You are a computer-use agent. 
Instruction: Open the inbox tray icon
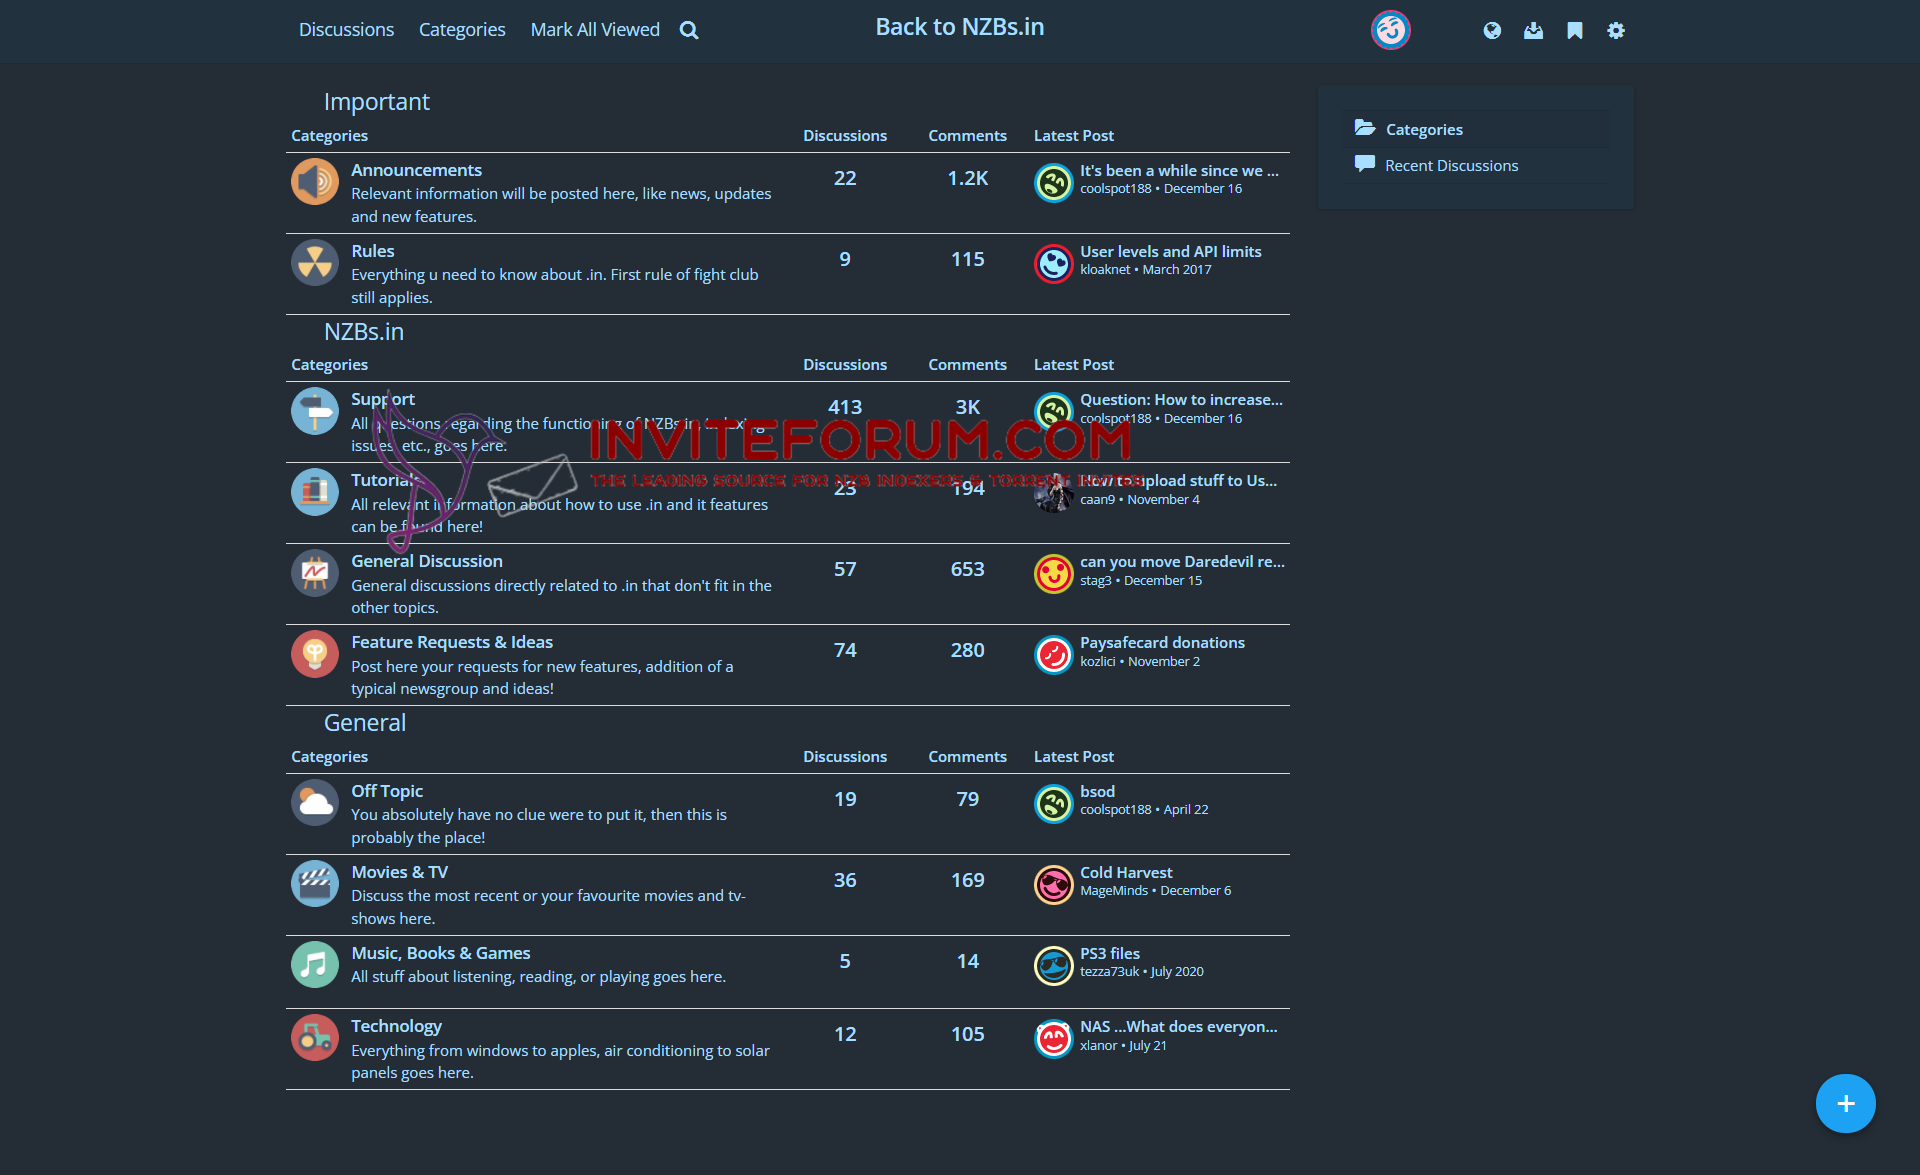coord(1533,30)
